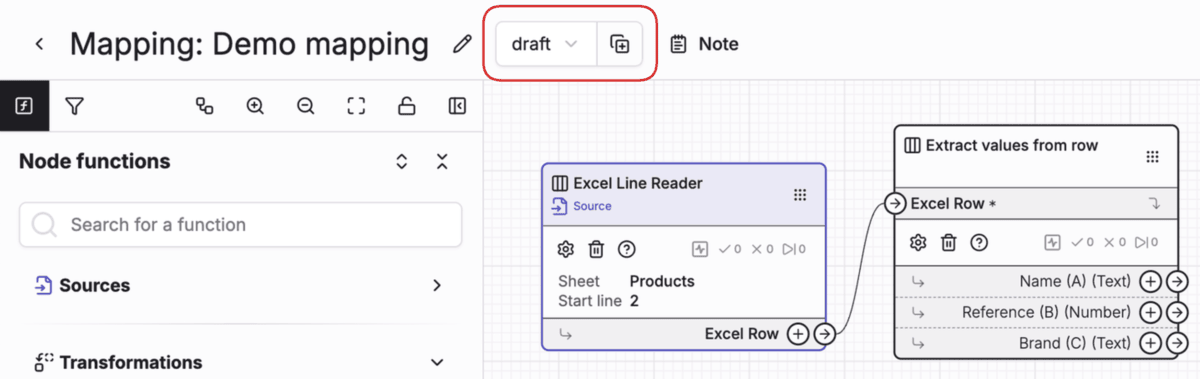Image resolution: width=1200 pixels, height=379 pixels.
Task: Click the activity icon on Excel Line Reader
Action: pos(699,249)
